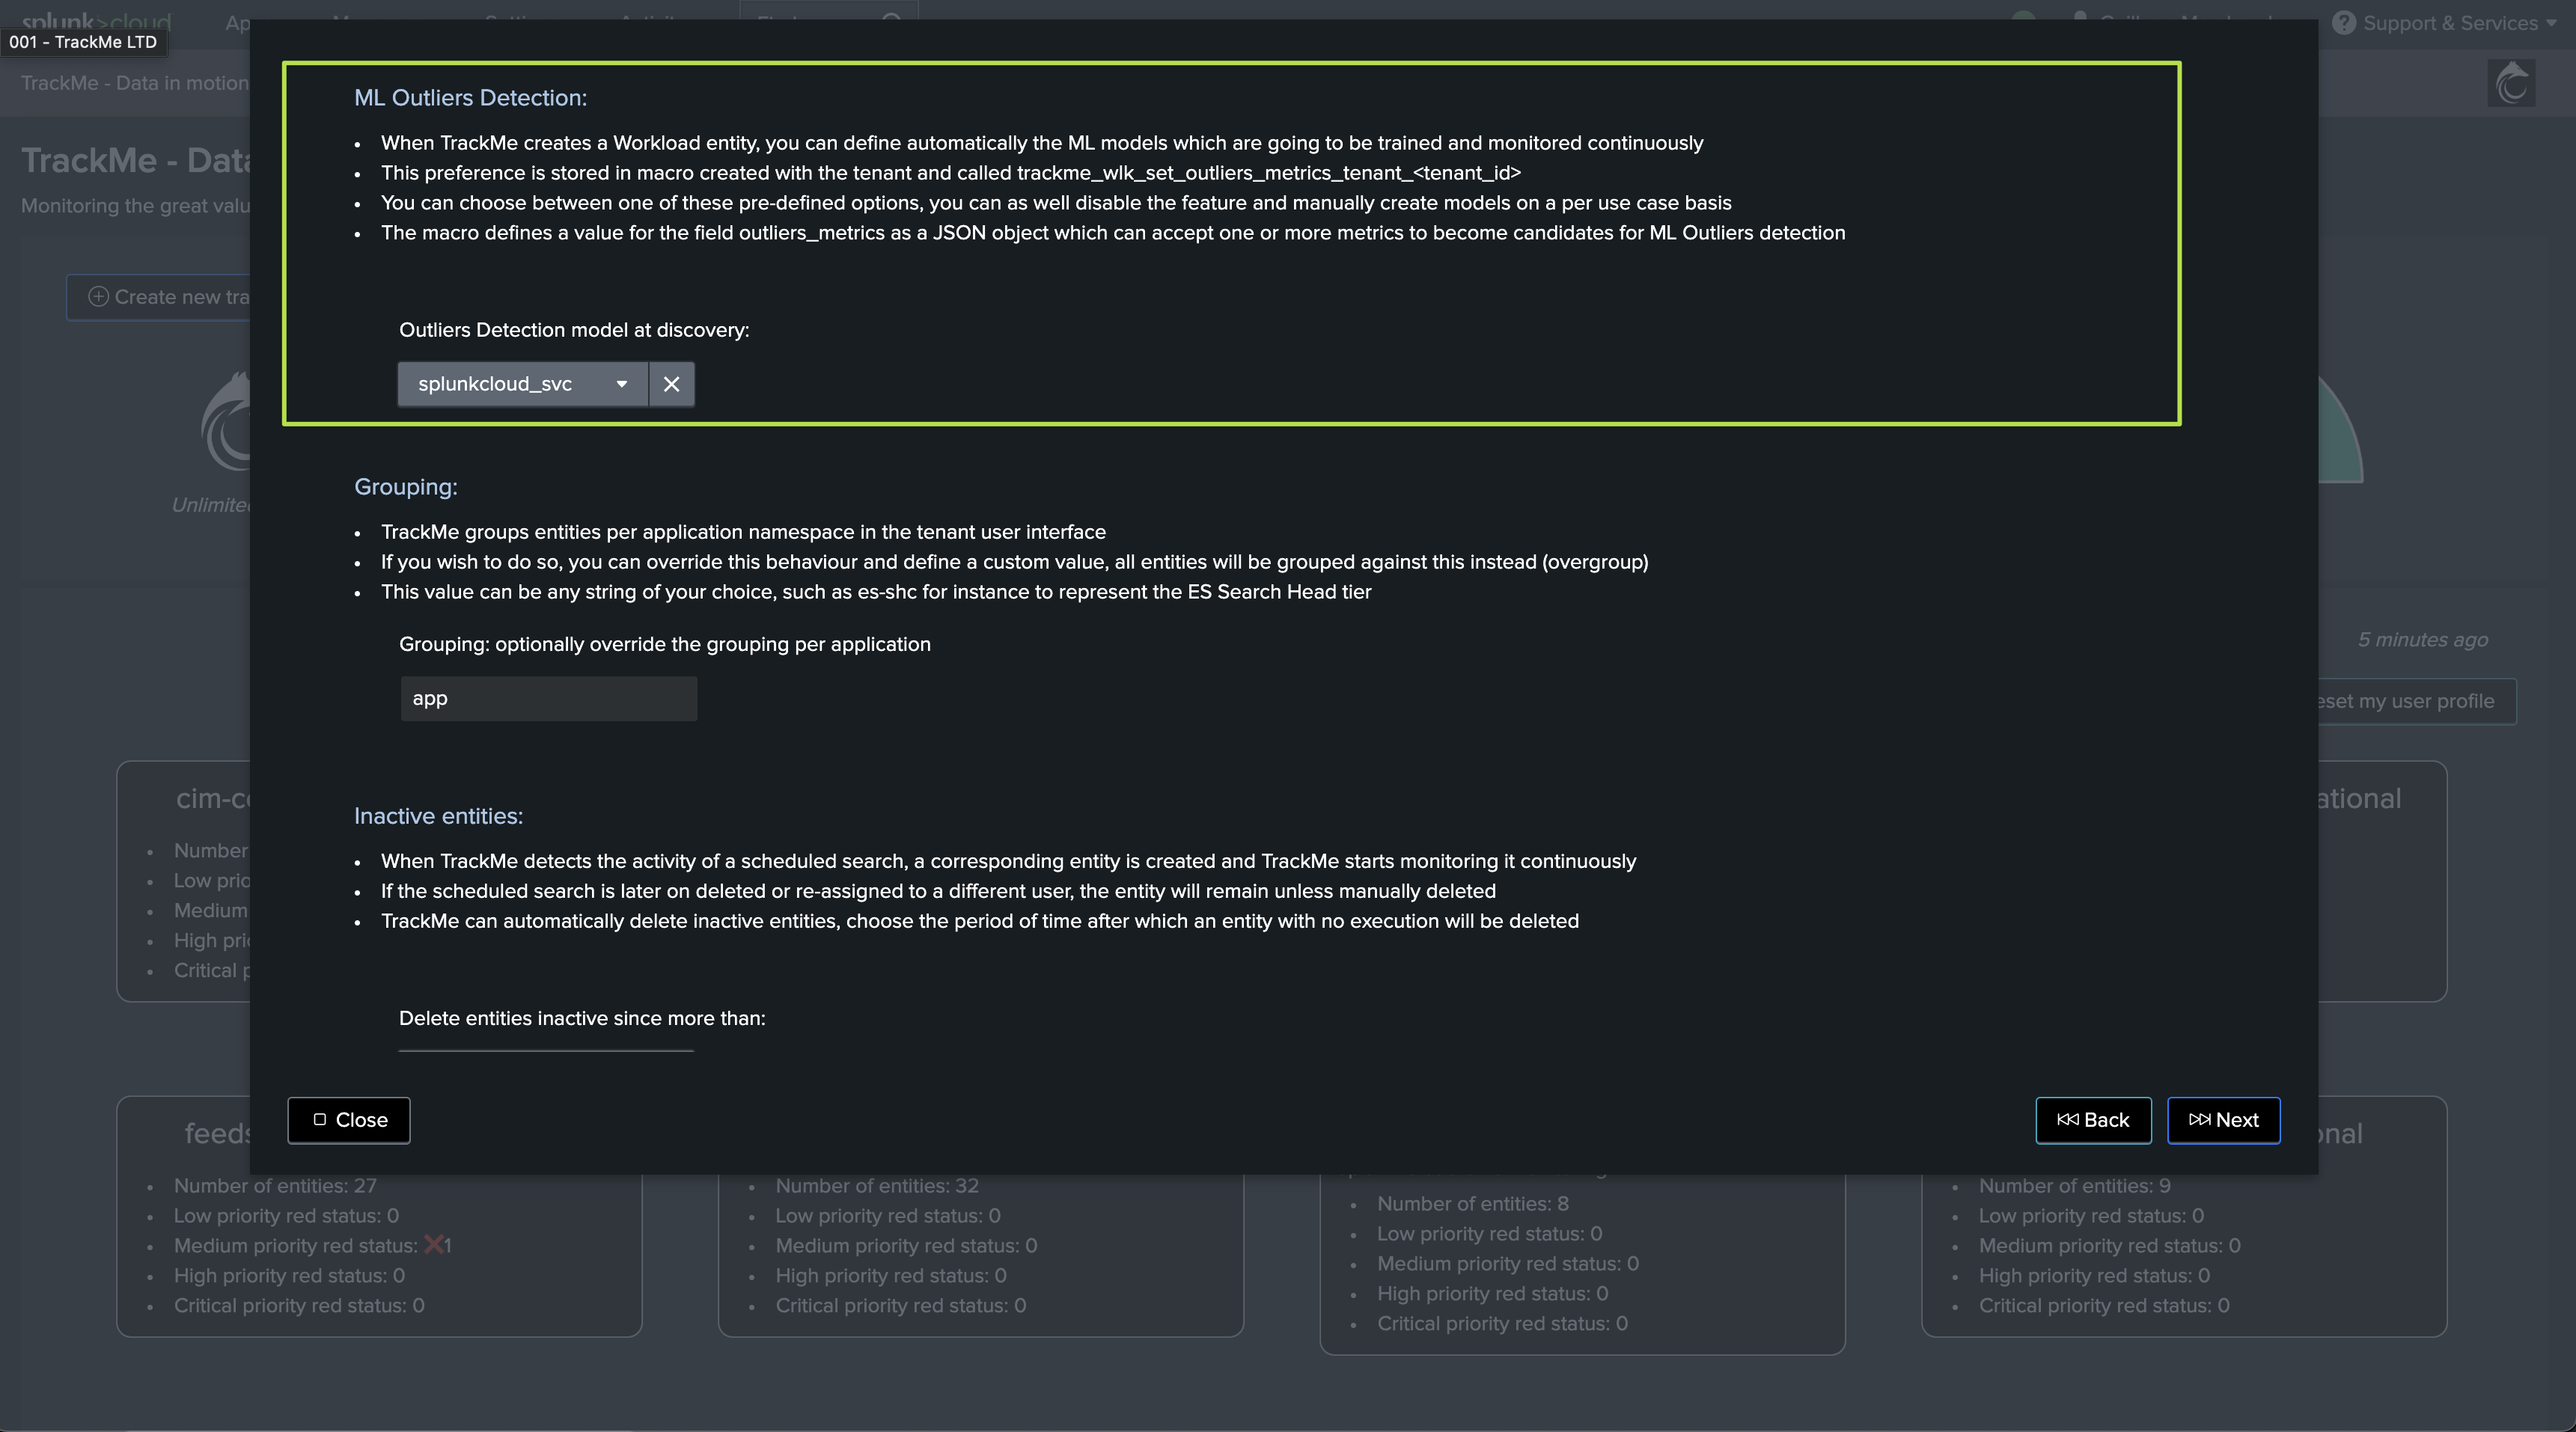Click the label Delete entities inactive since more than
Image resolution: width=2576 pixels, height=1432 pixels.
coord(582,1018)
